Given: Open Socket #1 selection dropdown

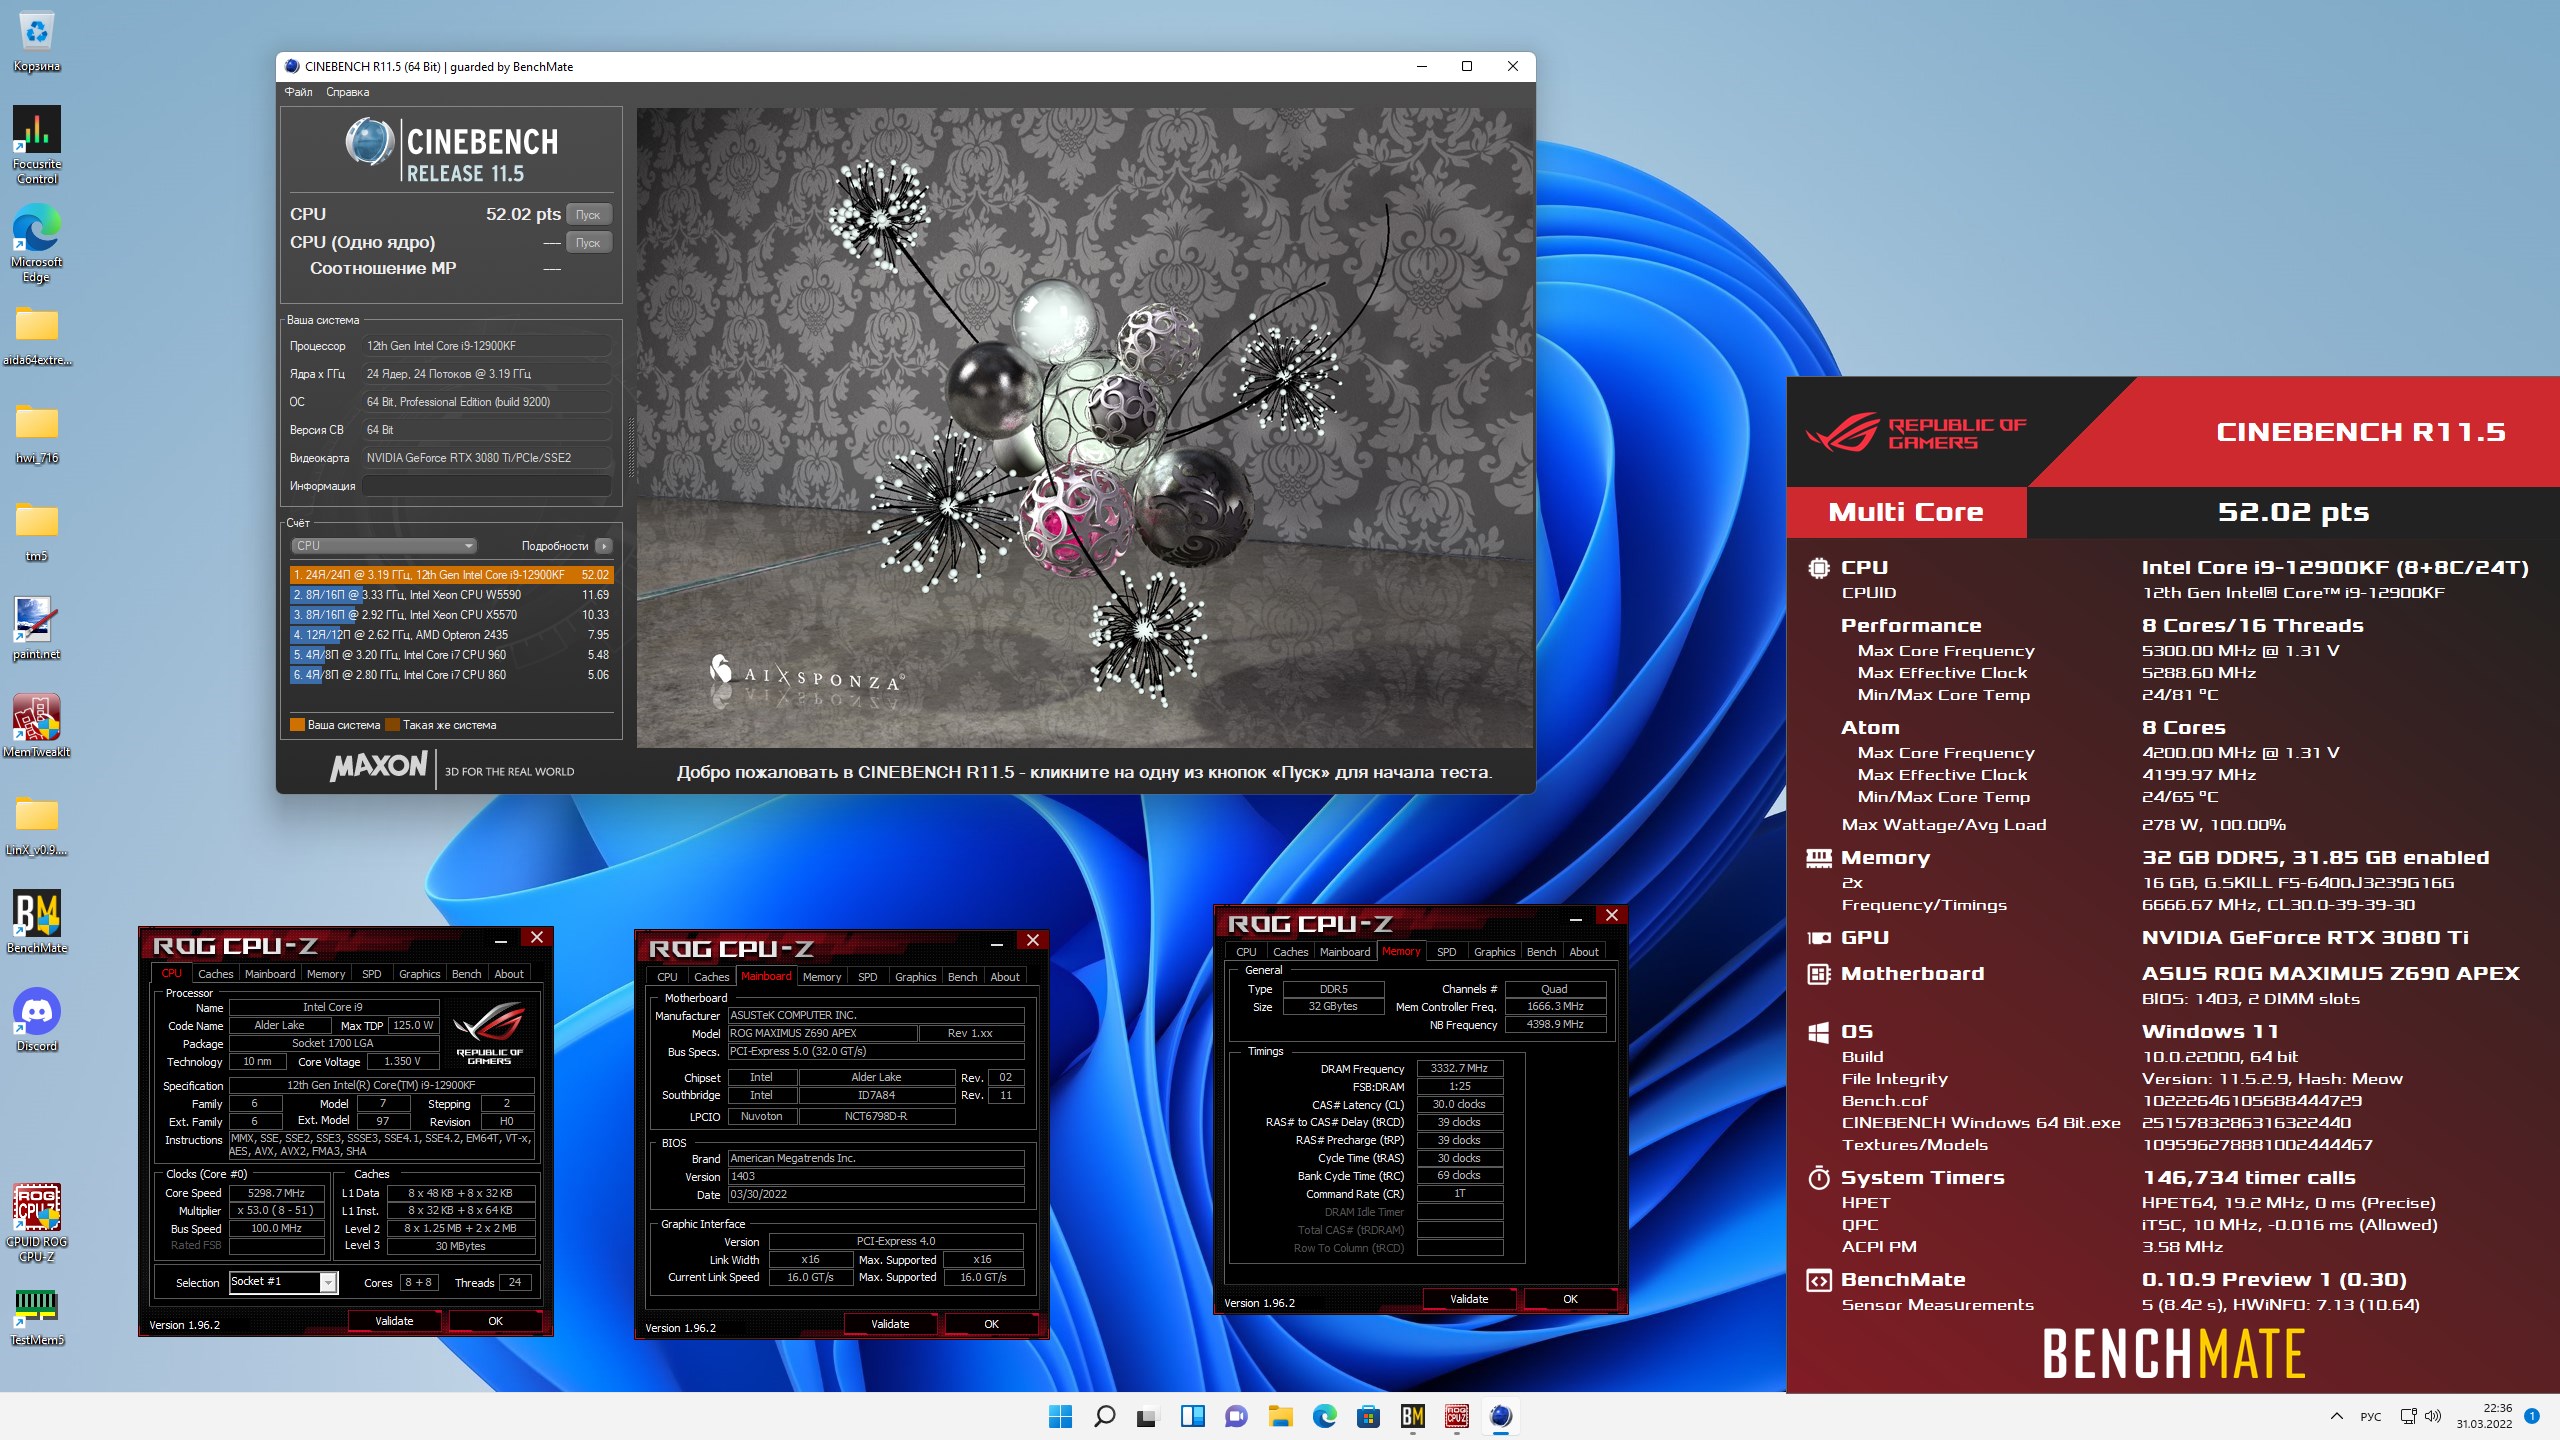Looking at the screenshot, I should (x=284, y=1282).
